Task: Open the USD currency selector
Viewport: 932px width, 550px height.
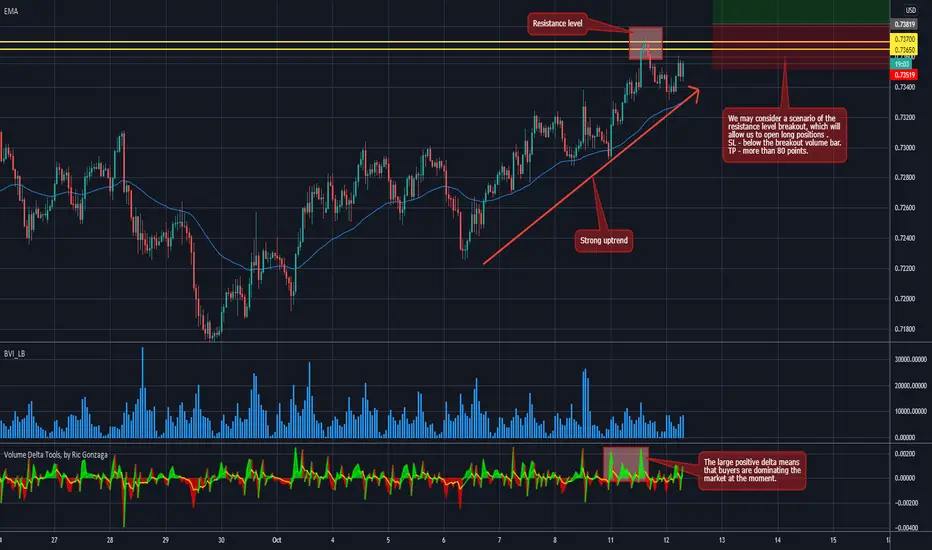Action: (x=910, y=10)
